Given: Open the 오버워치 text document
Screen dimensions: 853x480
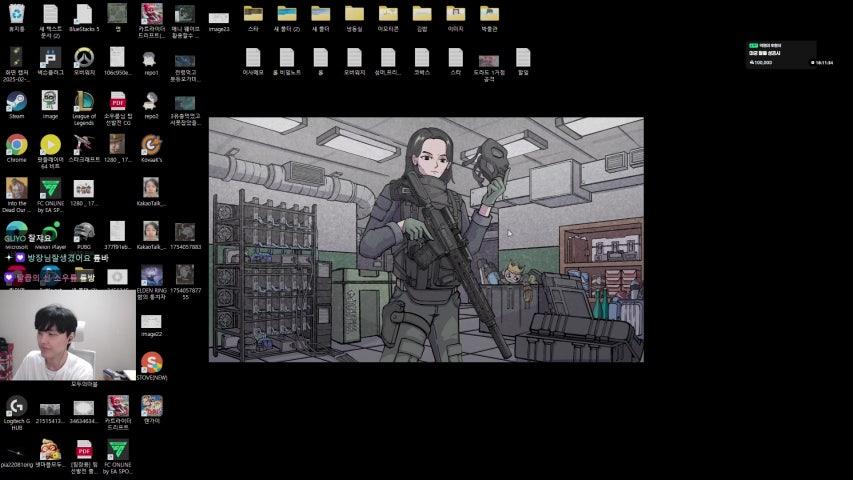Looking at the screenshot, I should tap(354, 61).
